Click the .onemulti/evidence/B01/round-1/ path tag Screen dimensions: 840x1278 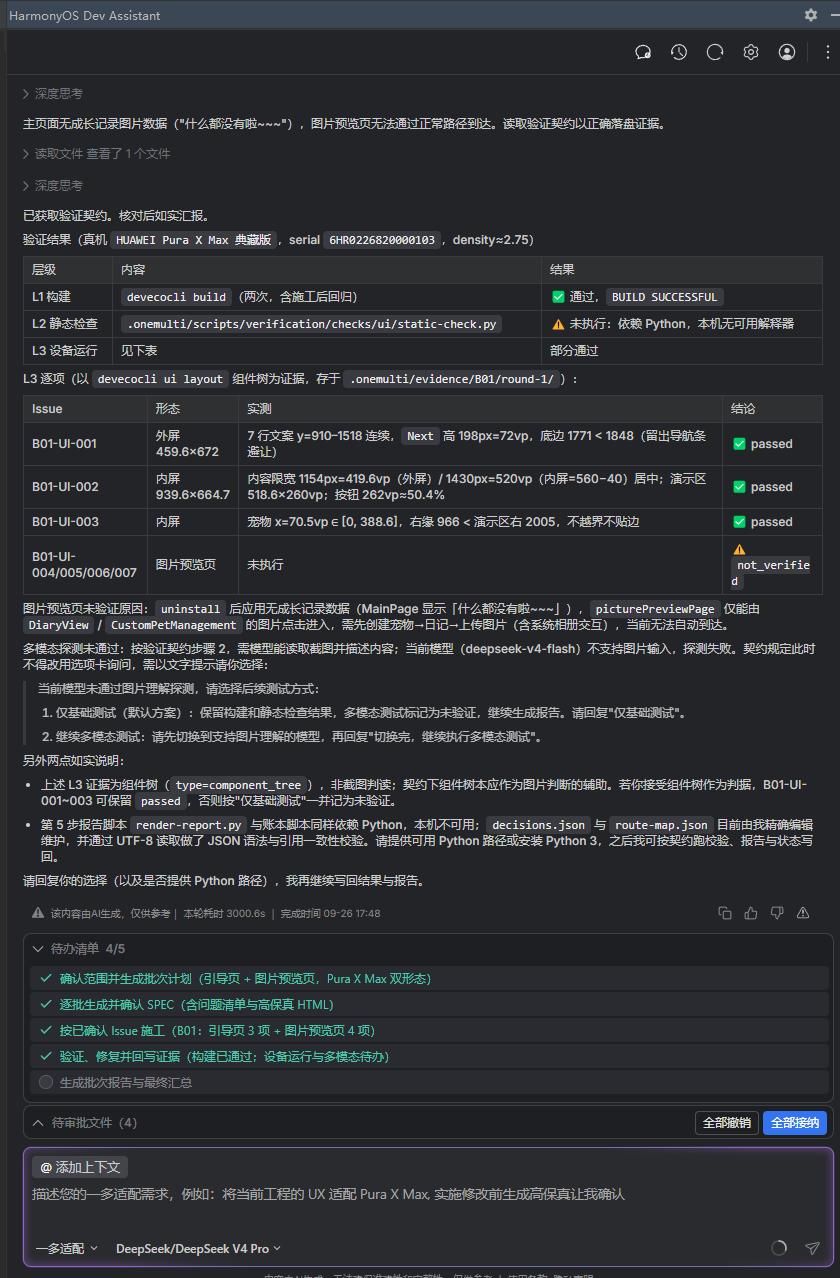(x=454, y=379)
